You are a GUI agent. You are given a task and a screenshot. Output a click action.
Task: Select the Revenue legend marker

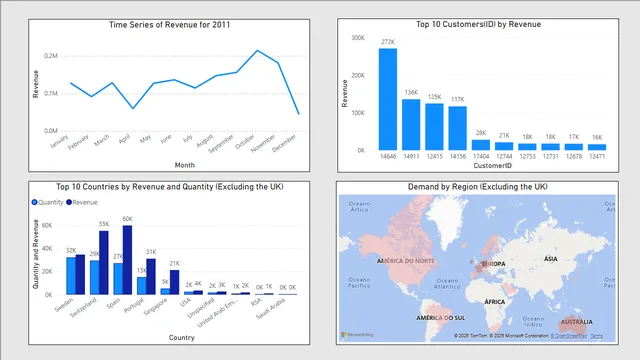(x=69, y=202)
